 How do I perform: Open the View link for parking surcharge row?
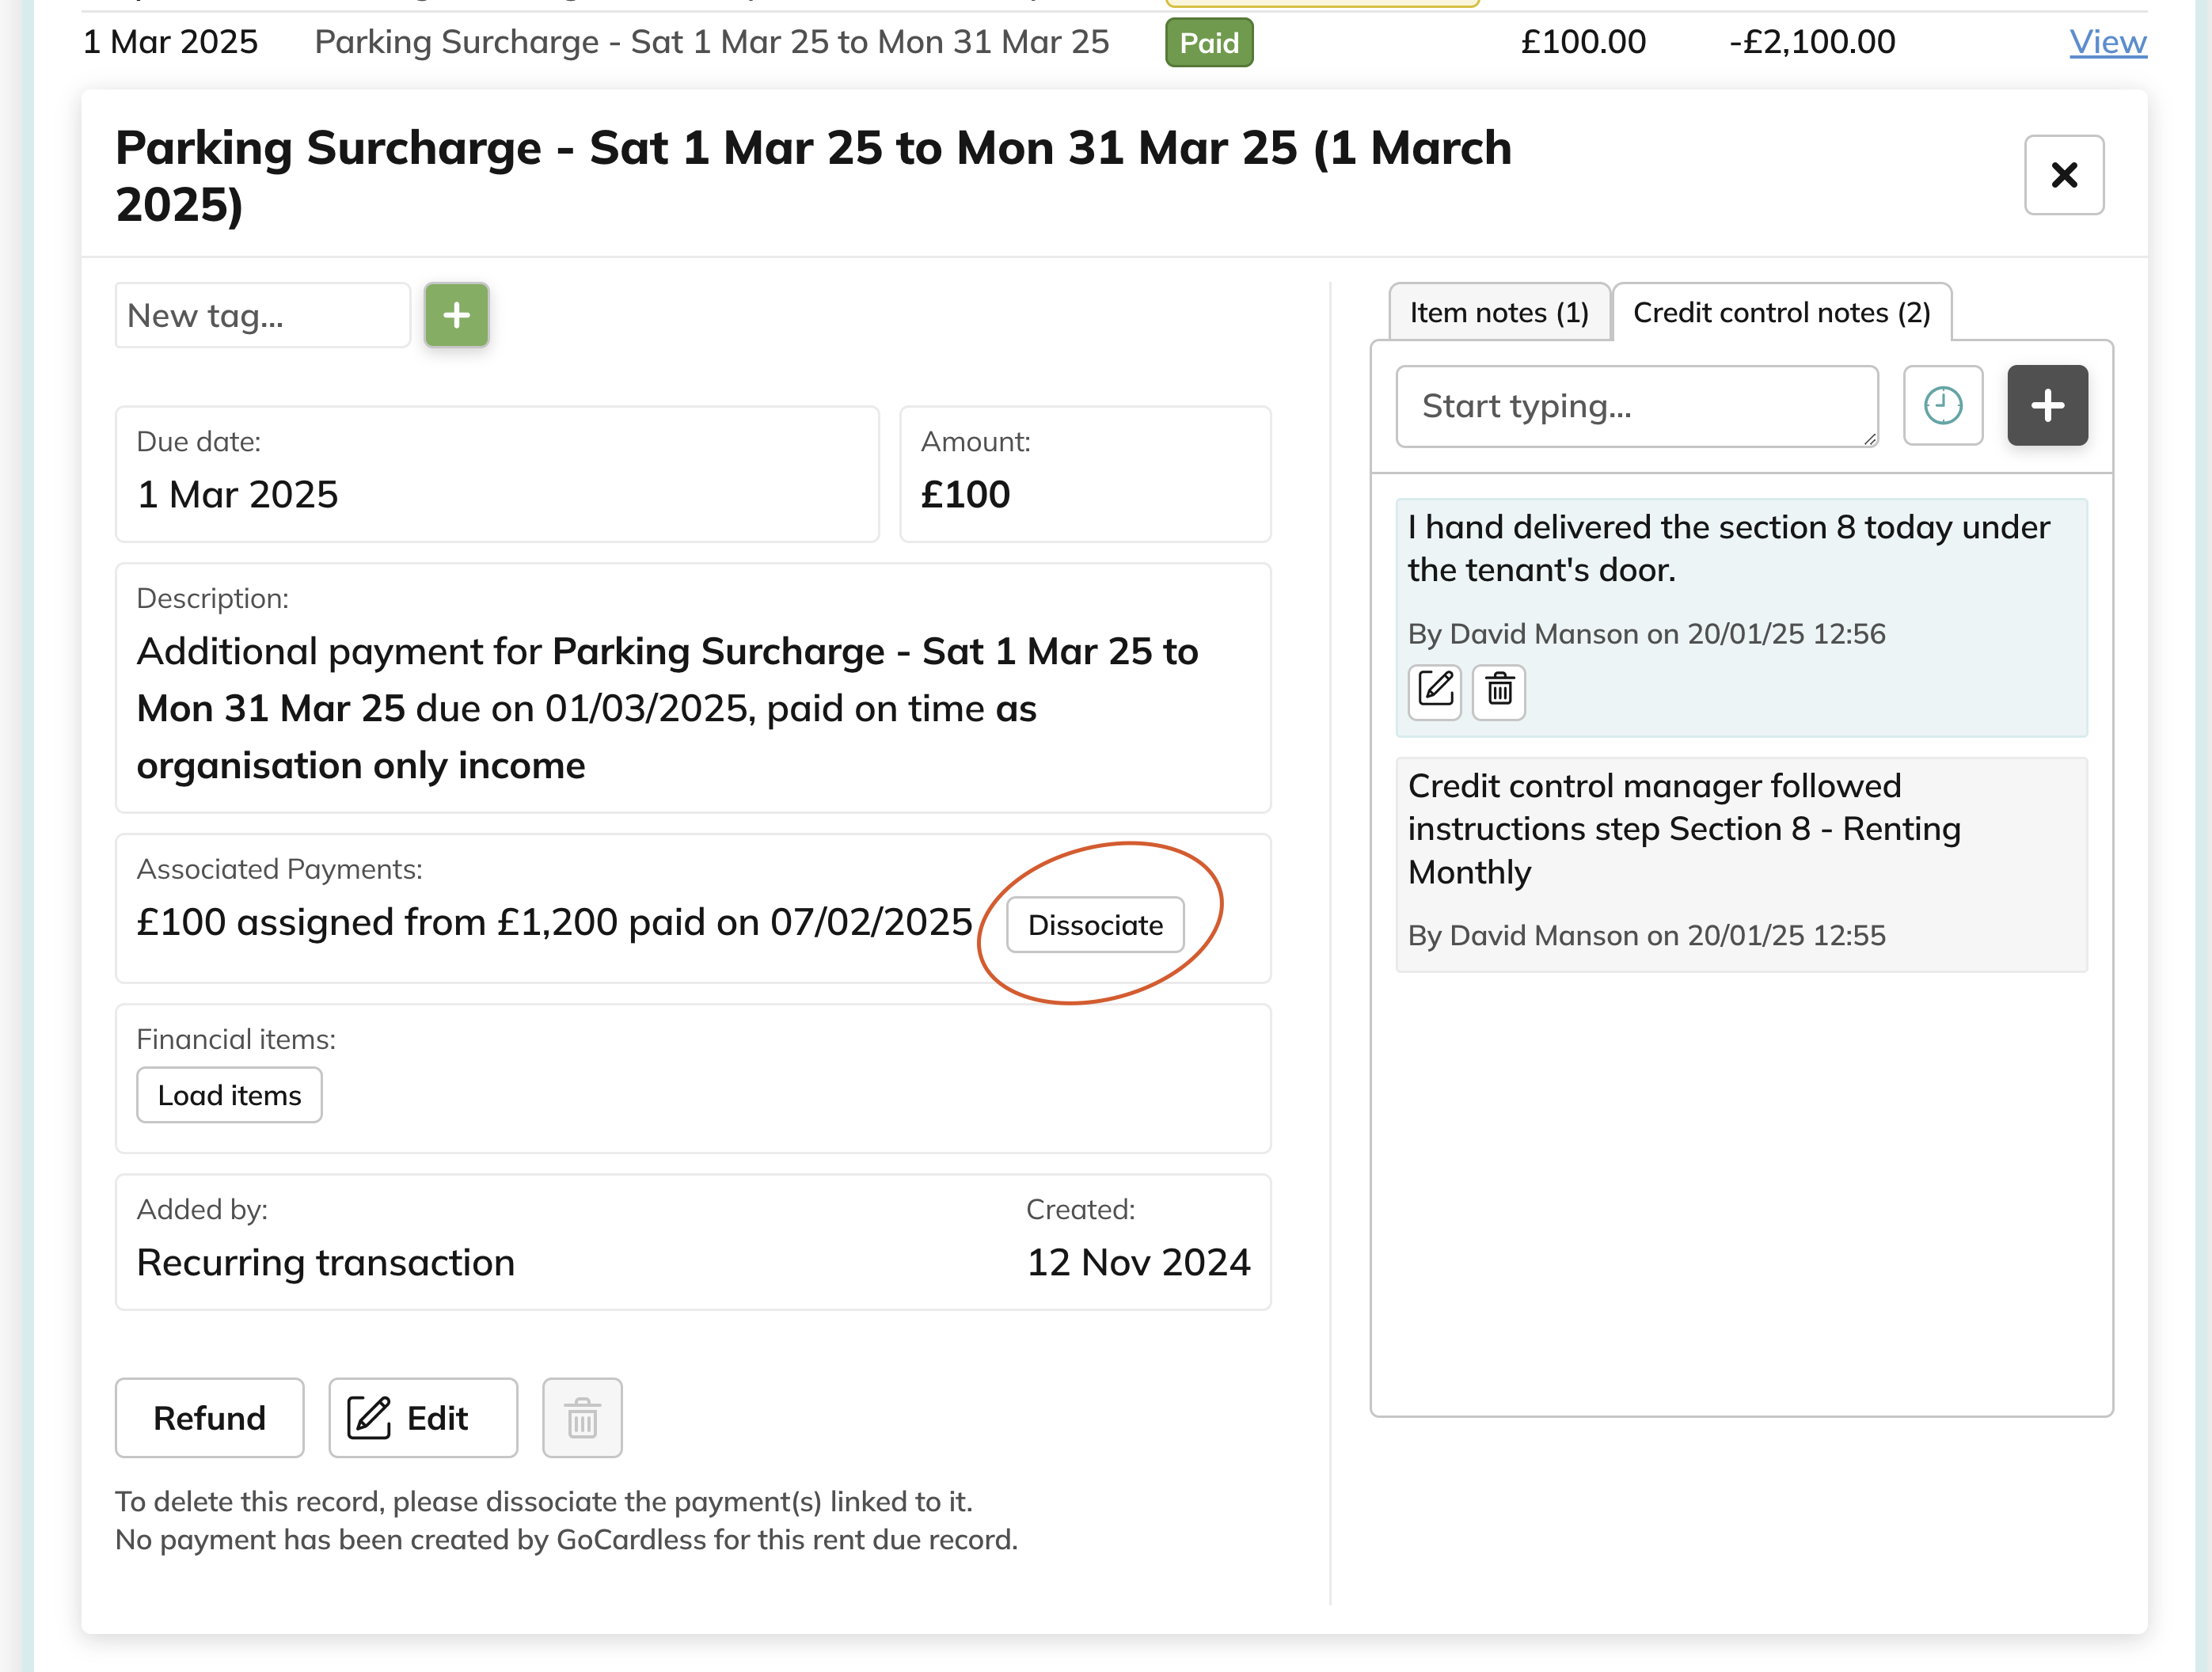click(x=2107, y=42)
